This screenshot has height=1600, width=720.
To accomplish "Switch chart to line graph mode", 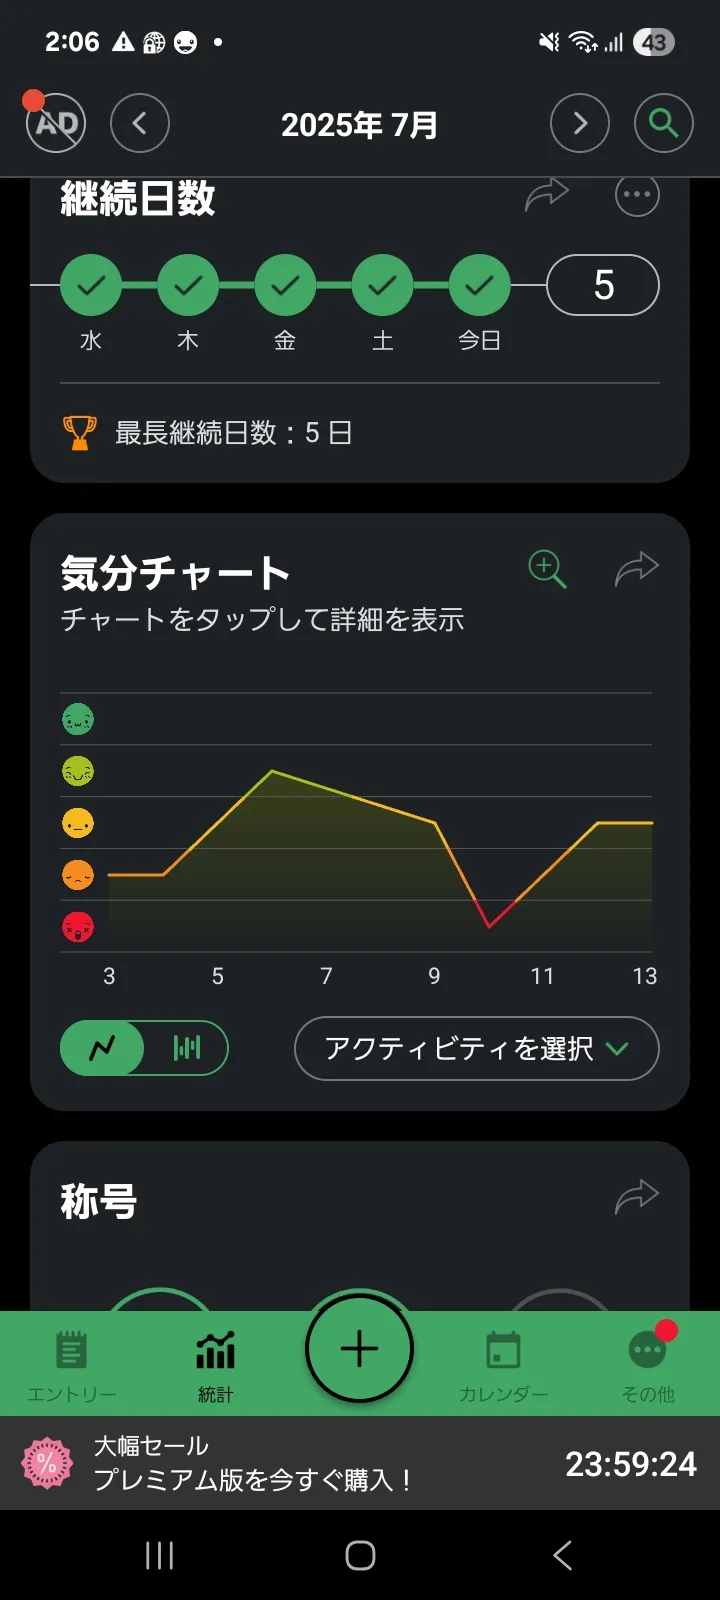I will pyautogui.click(x=102, y=1048).
